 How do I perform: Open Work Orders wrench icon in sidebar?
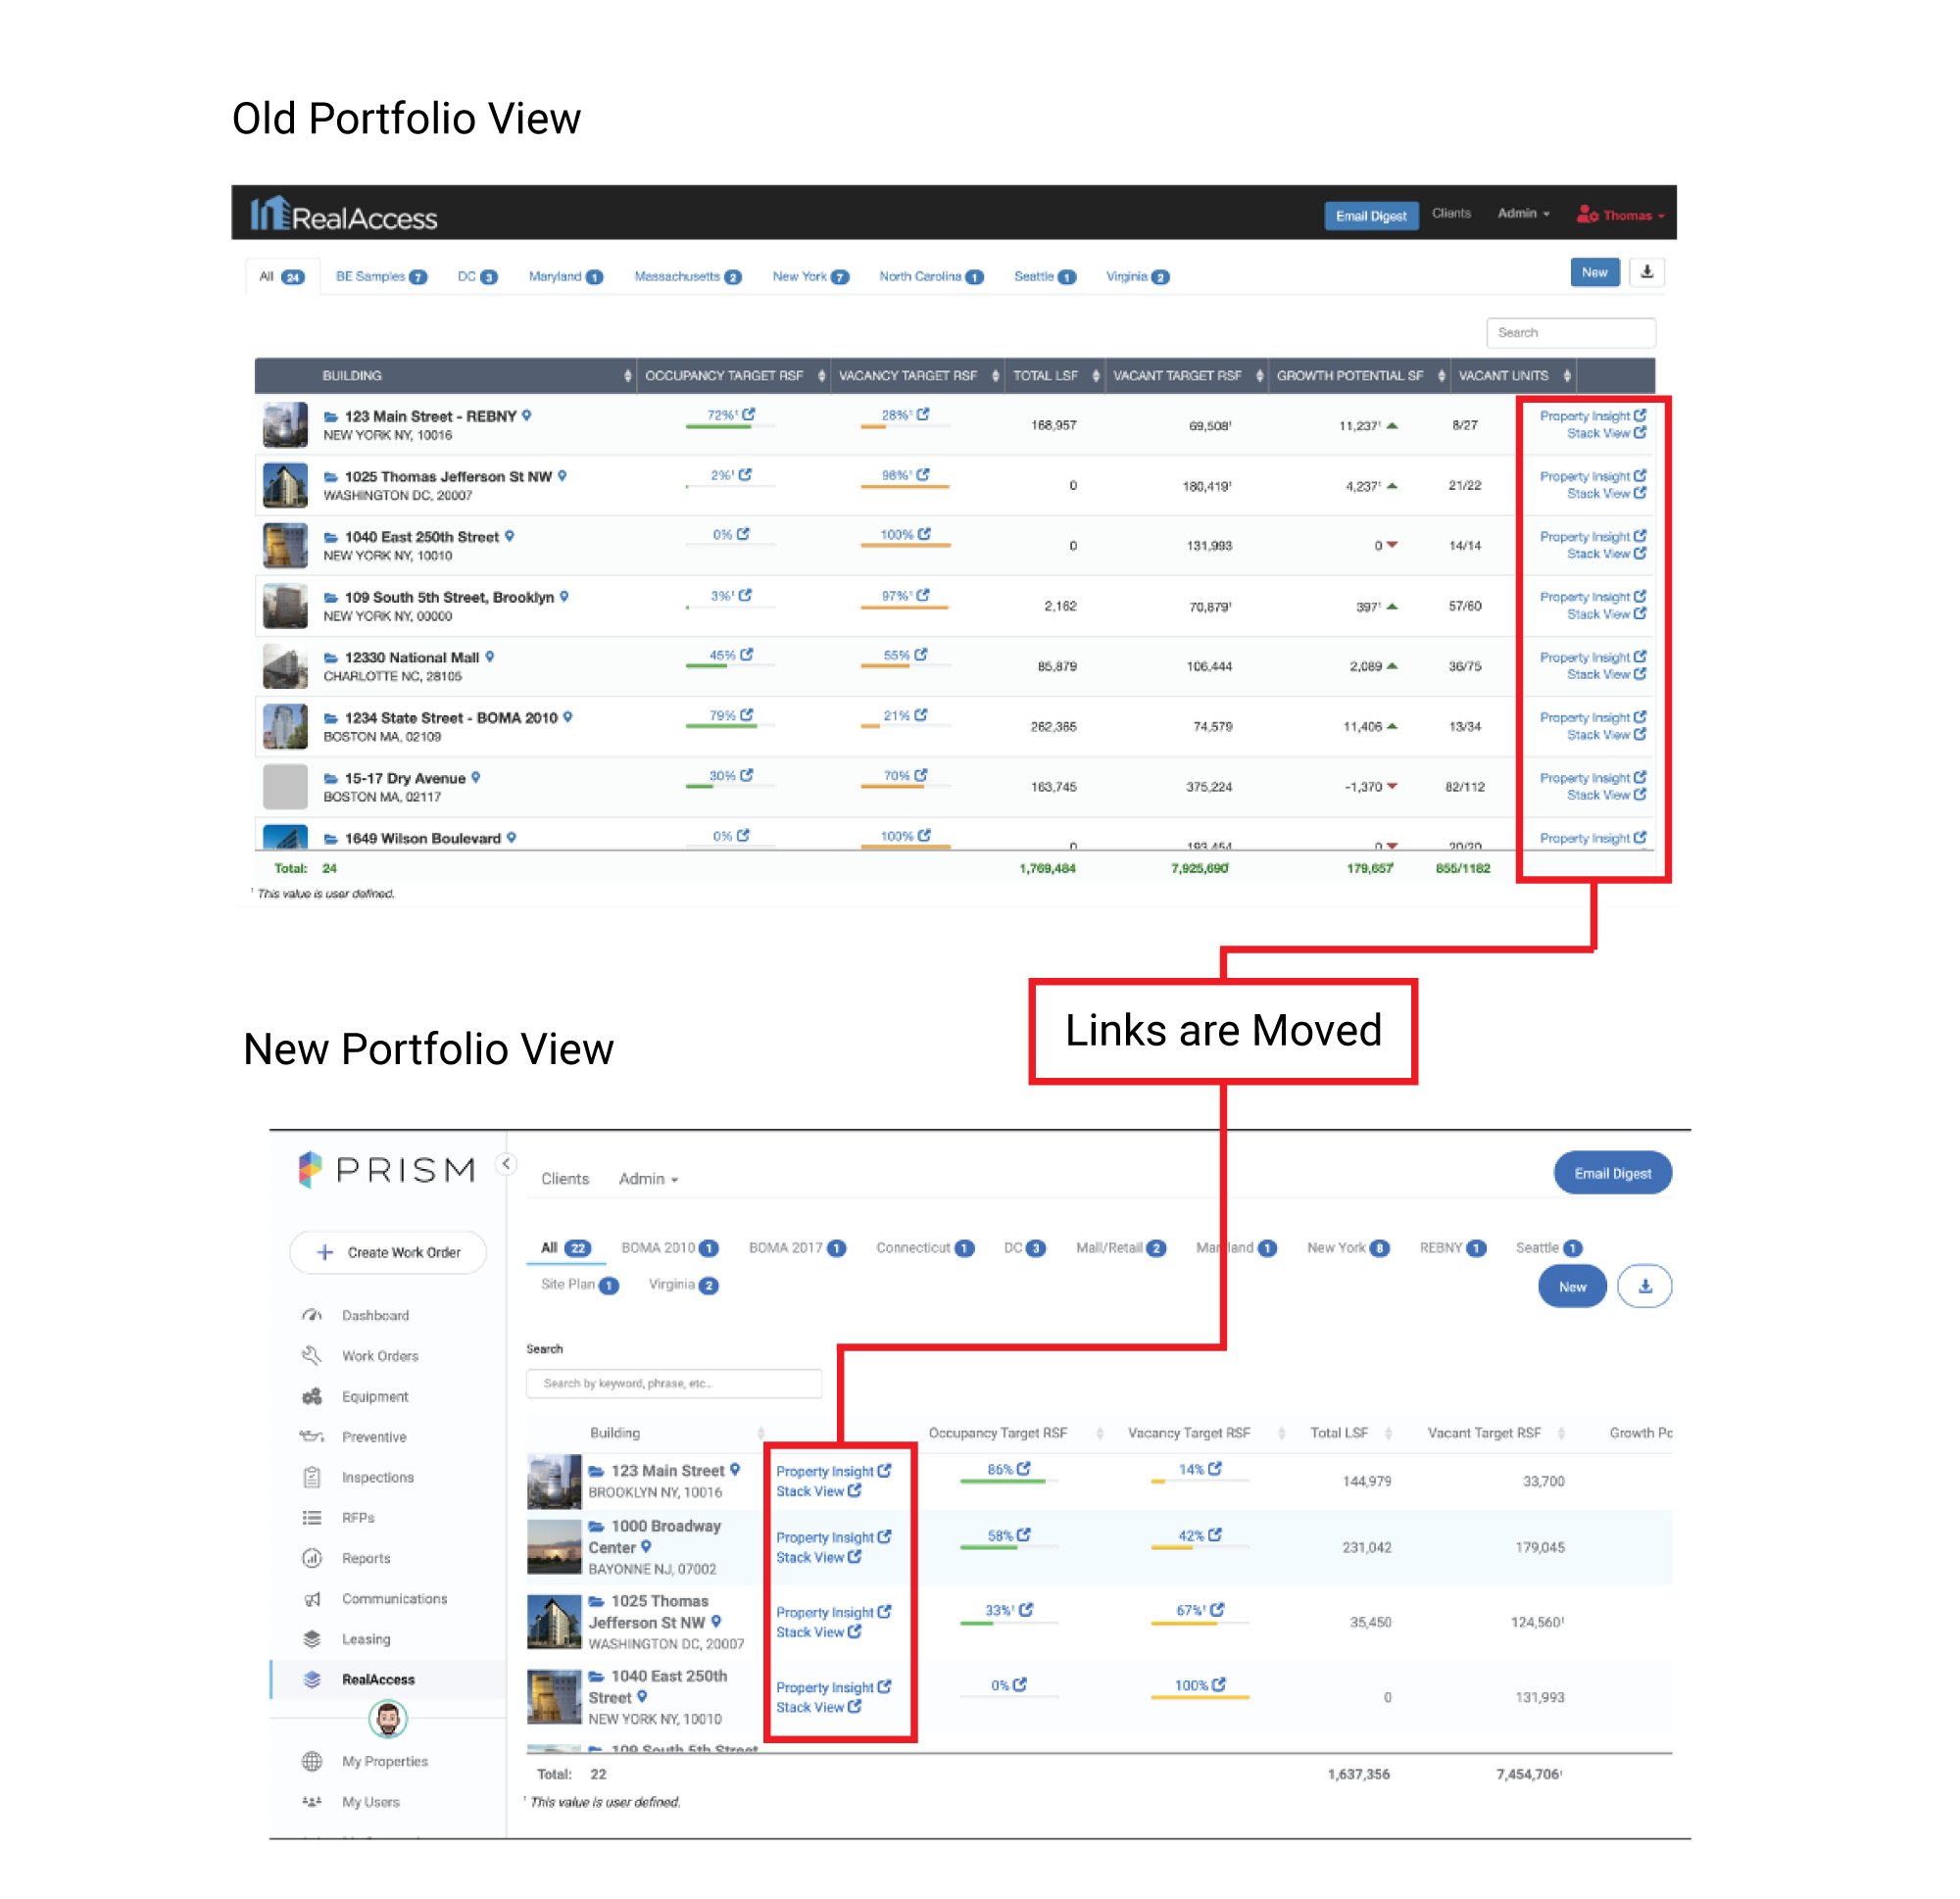coord(312,1355)
